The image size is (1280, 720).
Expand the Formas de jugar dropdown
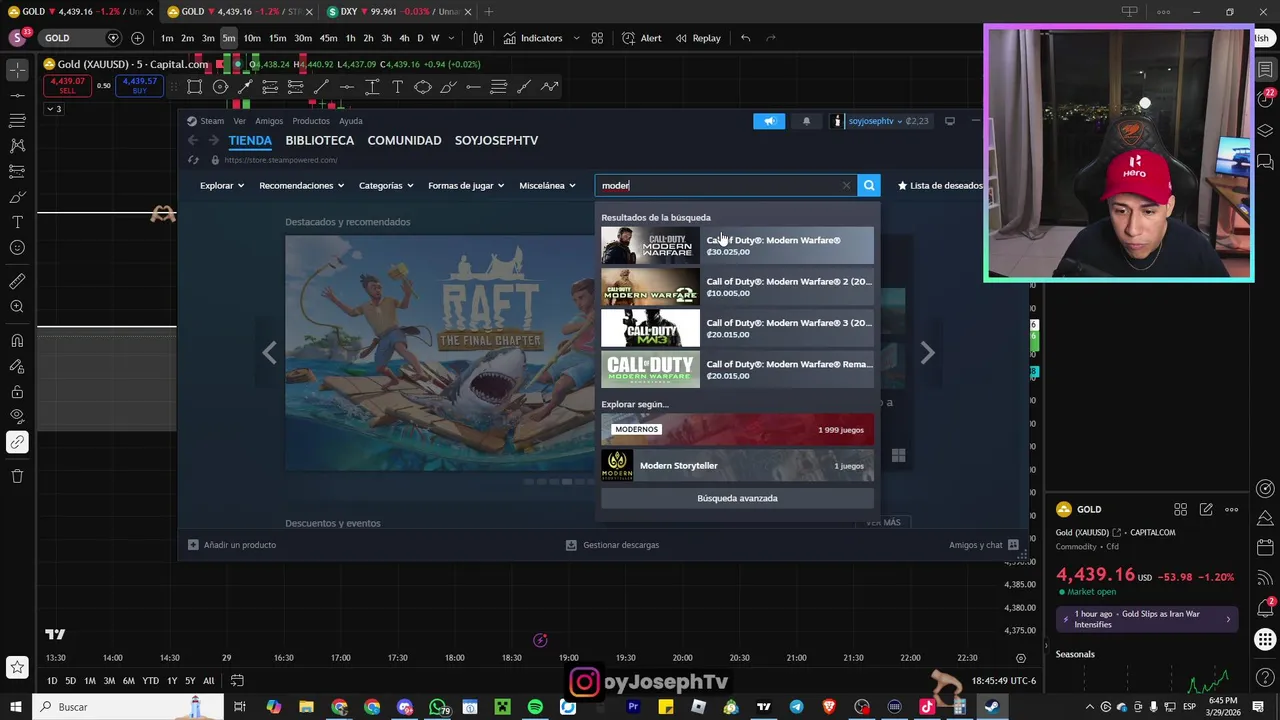(466, 185)
